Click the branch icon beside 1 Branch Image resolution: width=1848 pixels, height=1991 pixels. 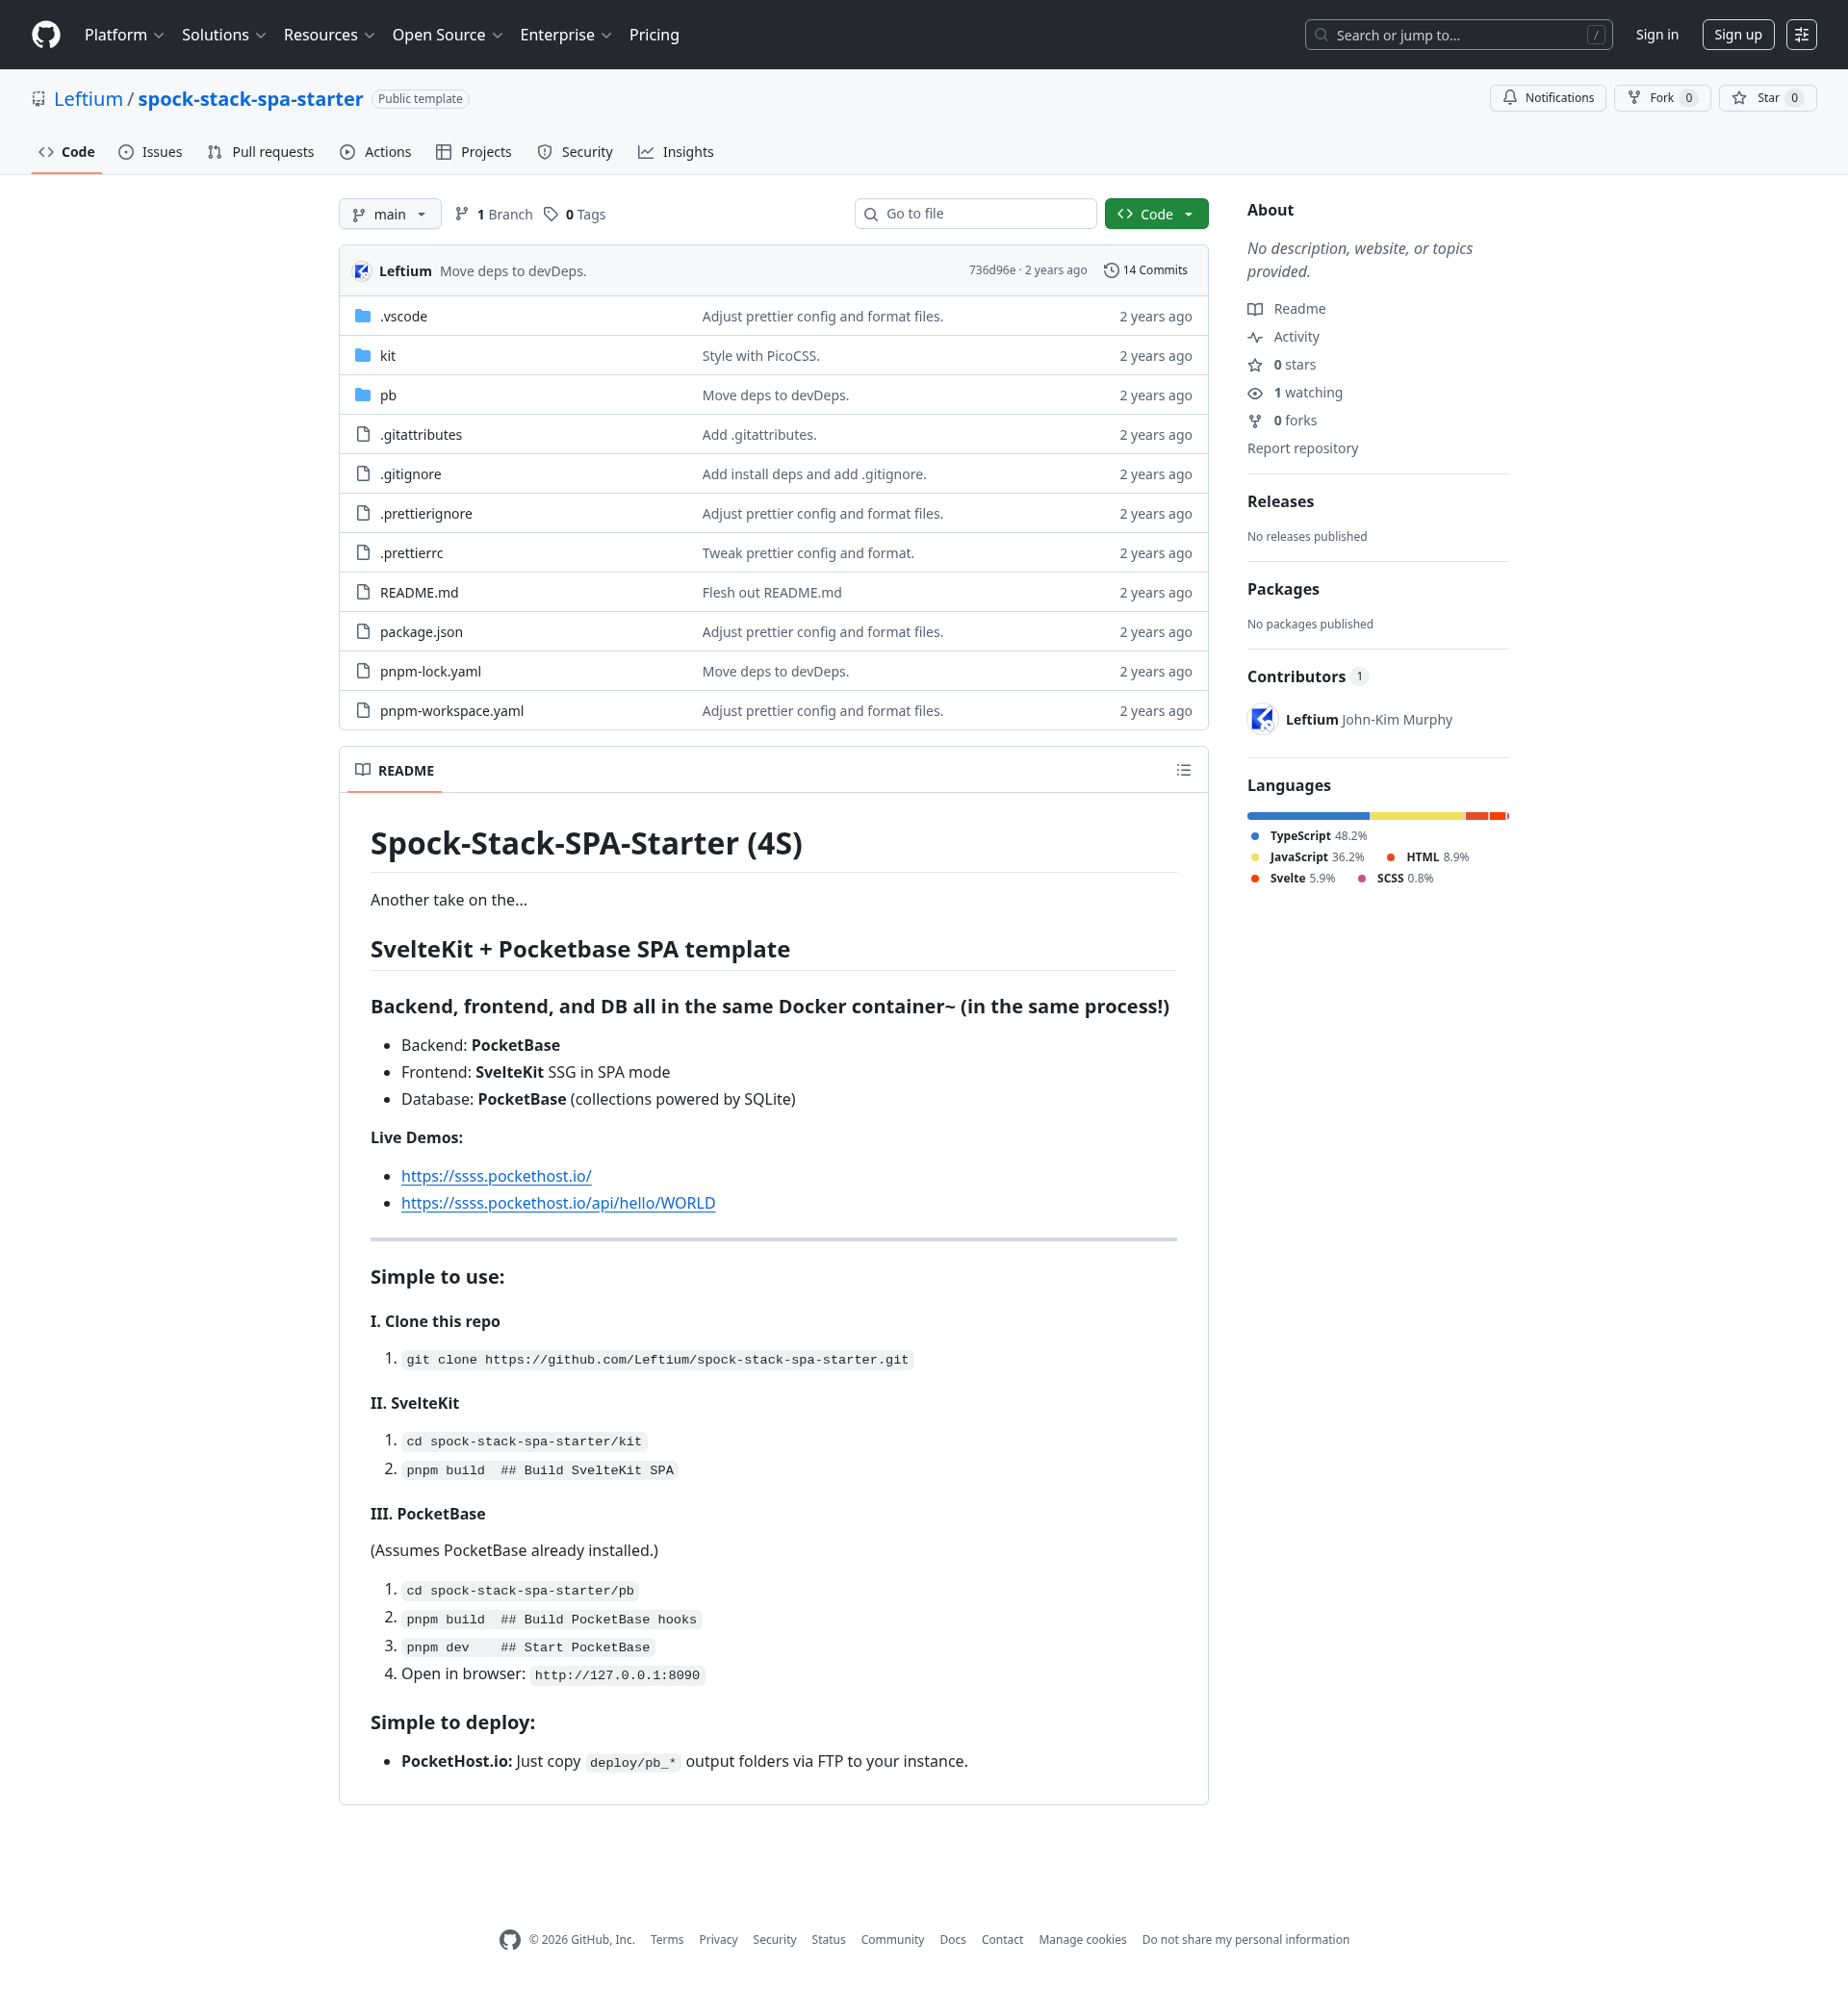tap(462, 214)
